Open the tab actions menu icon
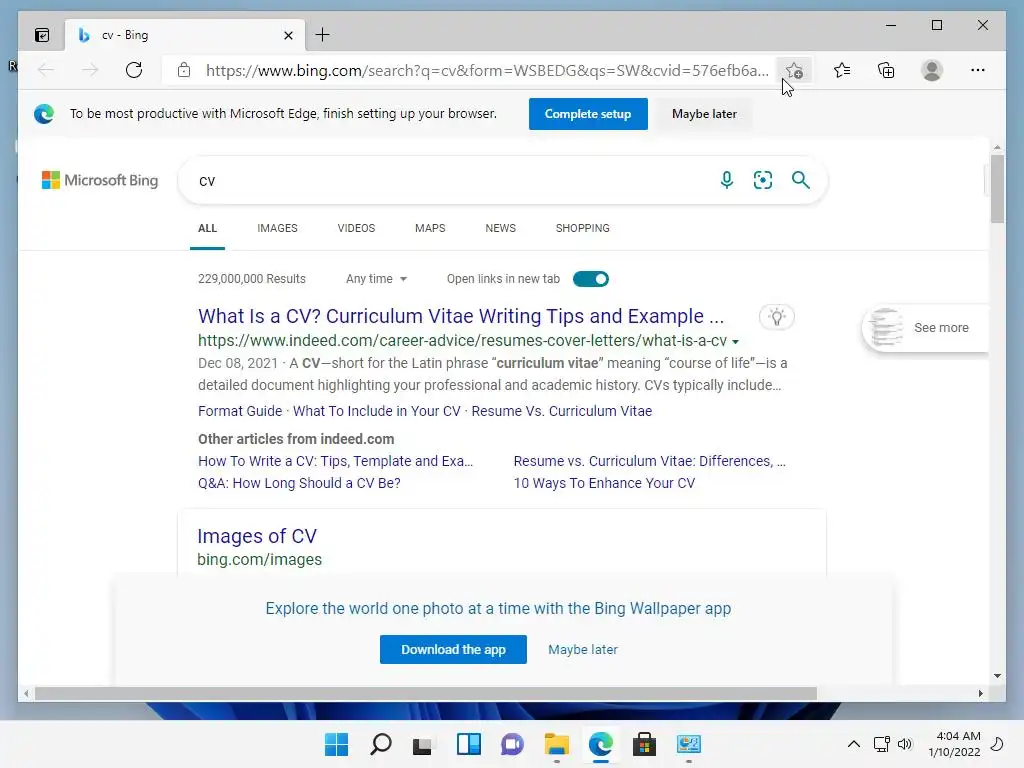The height and width of the screenshot is (768, 1024). coord(42,35)
